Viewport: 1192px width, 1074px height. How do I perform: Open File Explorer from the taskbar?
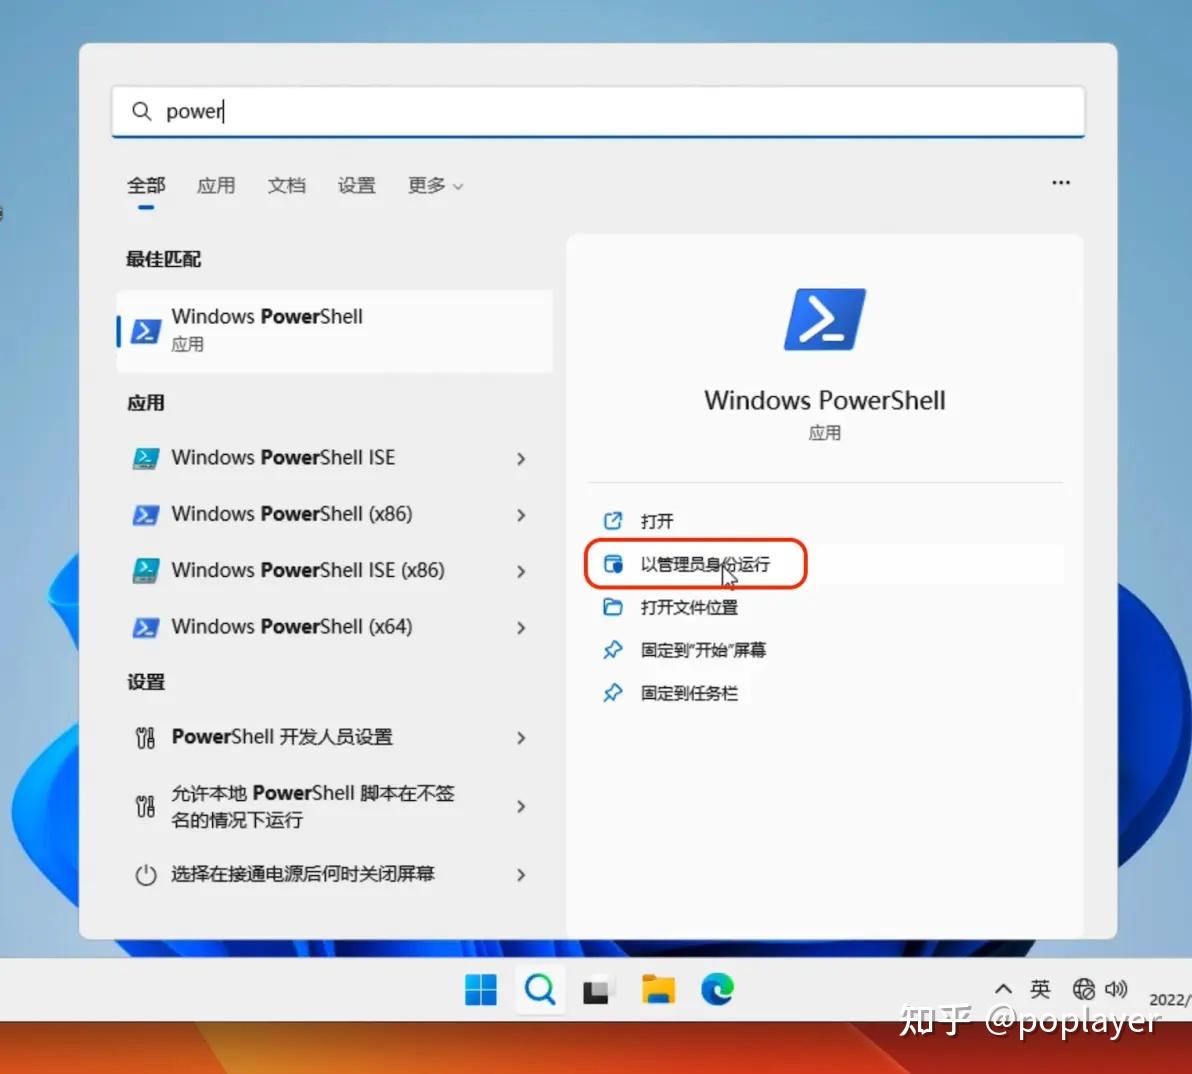click(x=658, y=990)
